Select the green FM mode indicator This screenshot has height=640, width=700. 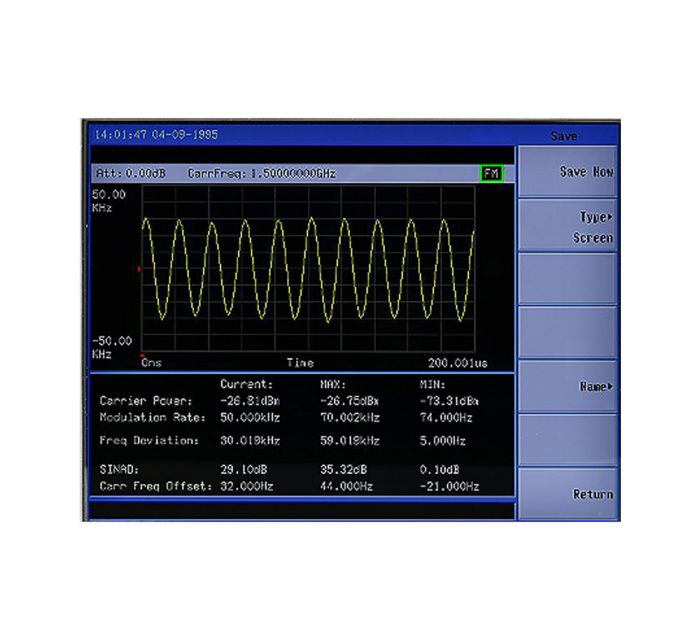coord(492,173)
